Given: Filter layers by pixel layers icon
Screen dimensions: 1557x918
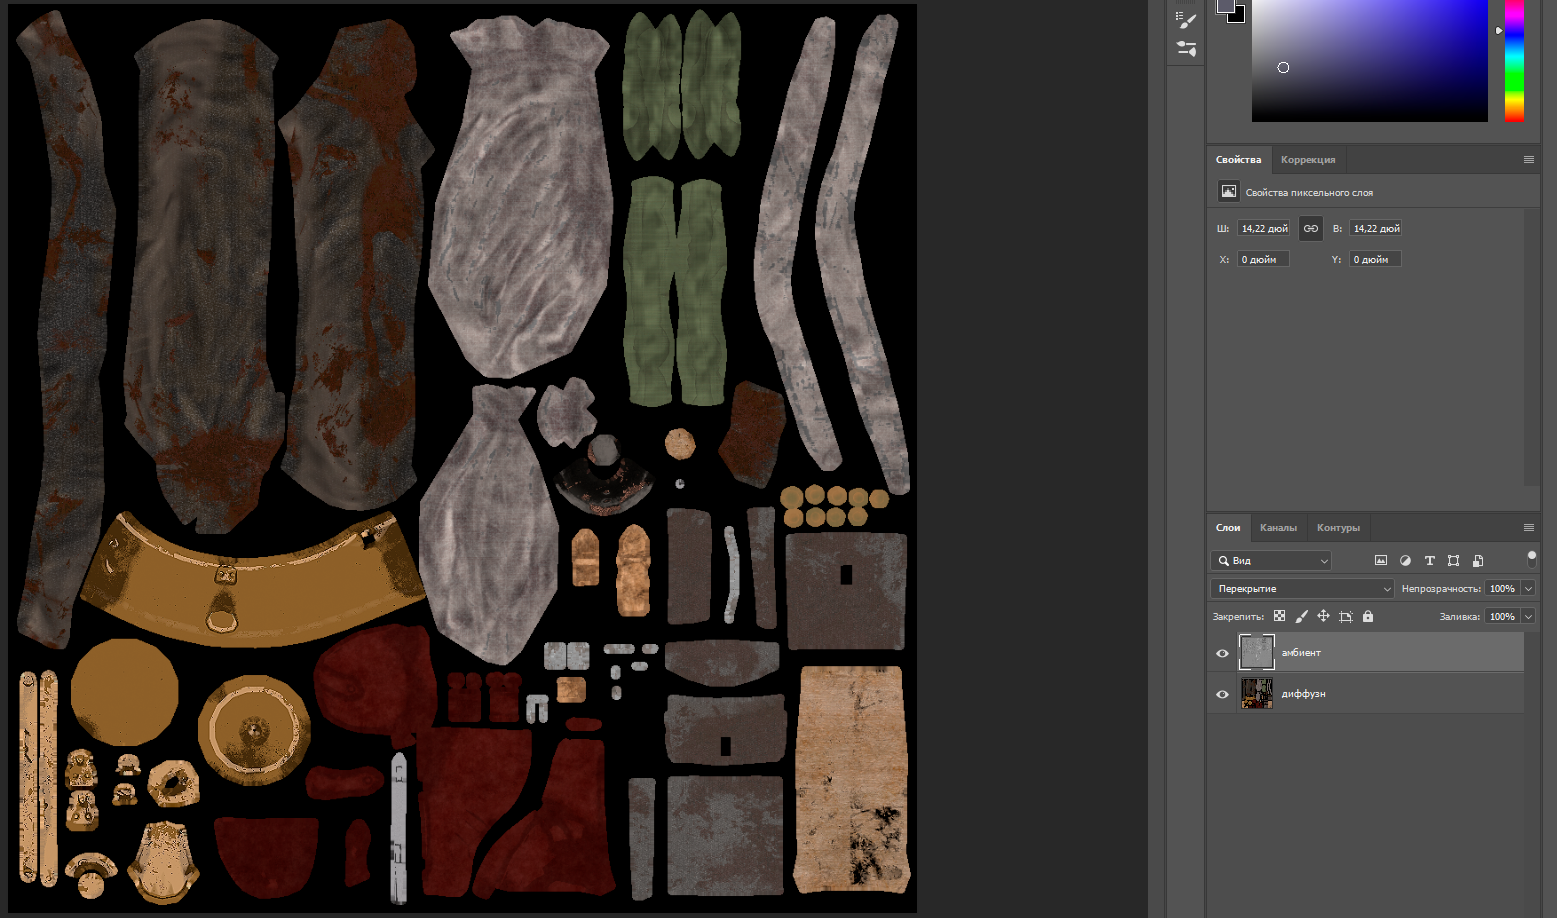Looking at the screenshot, I should [1381, 561].
